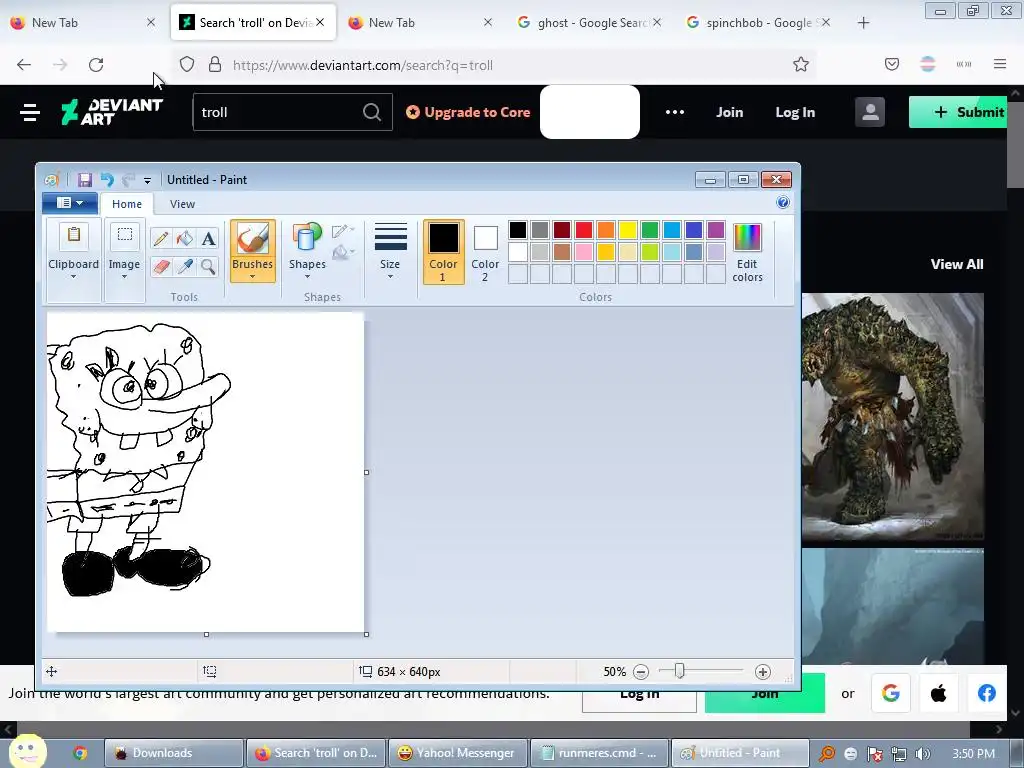Viewport: 1024px width, 768px height.
Task: Select the Pencil tool in Paint
Action: pos(161,238)
